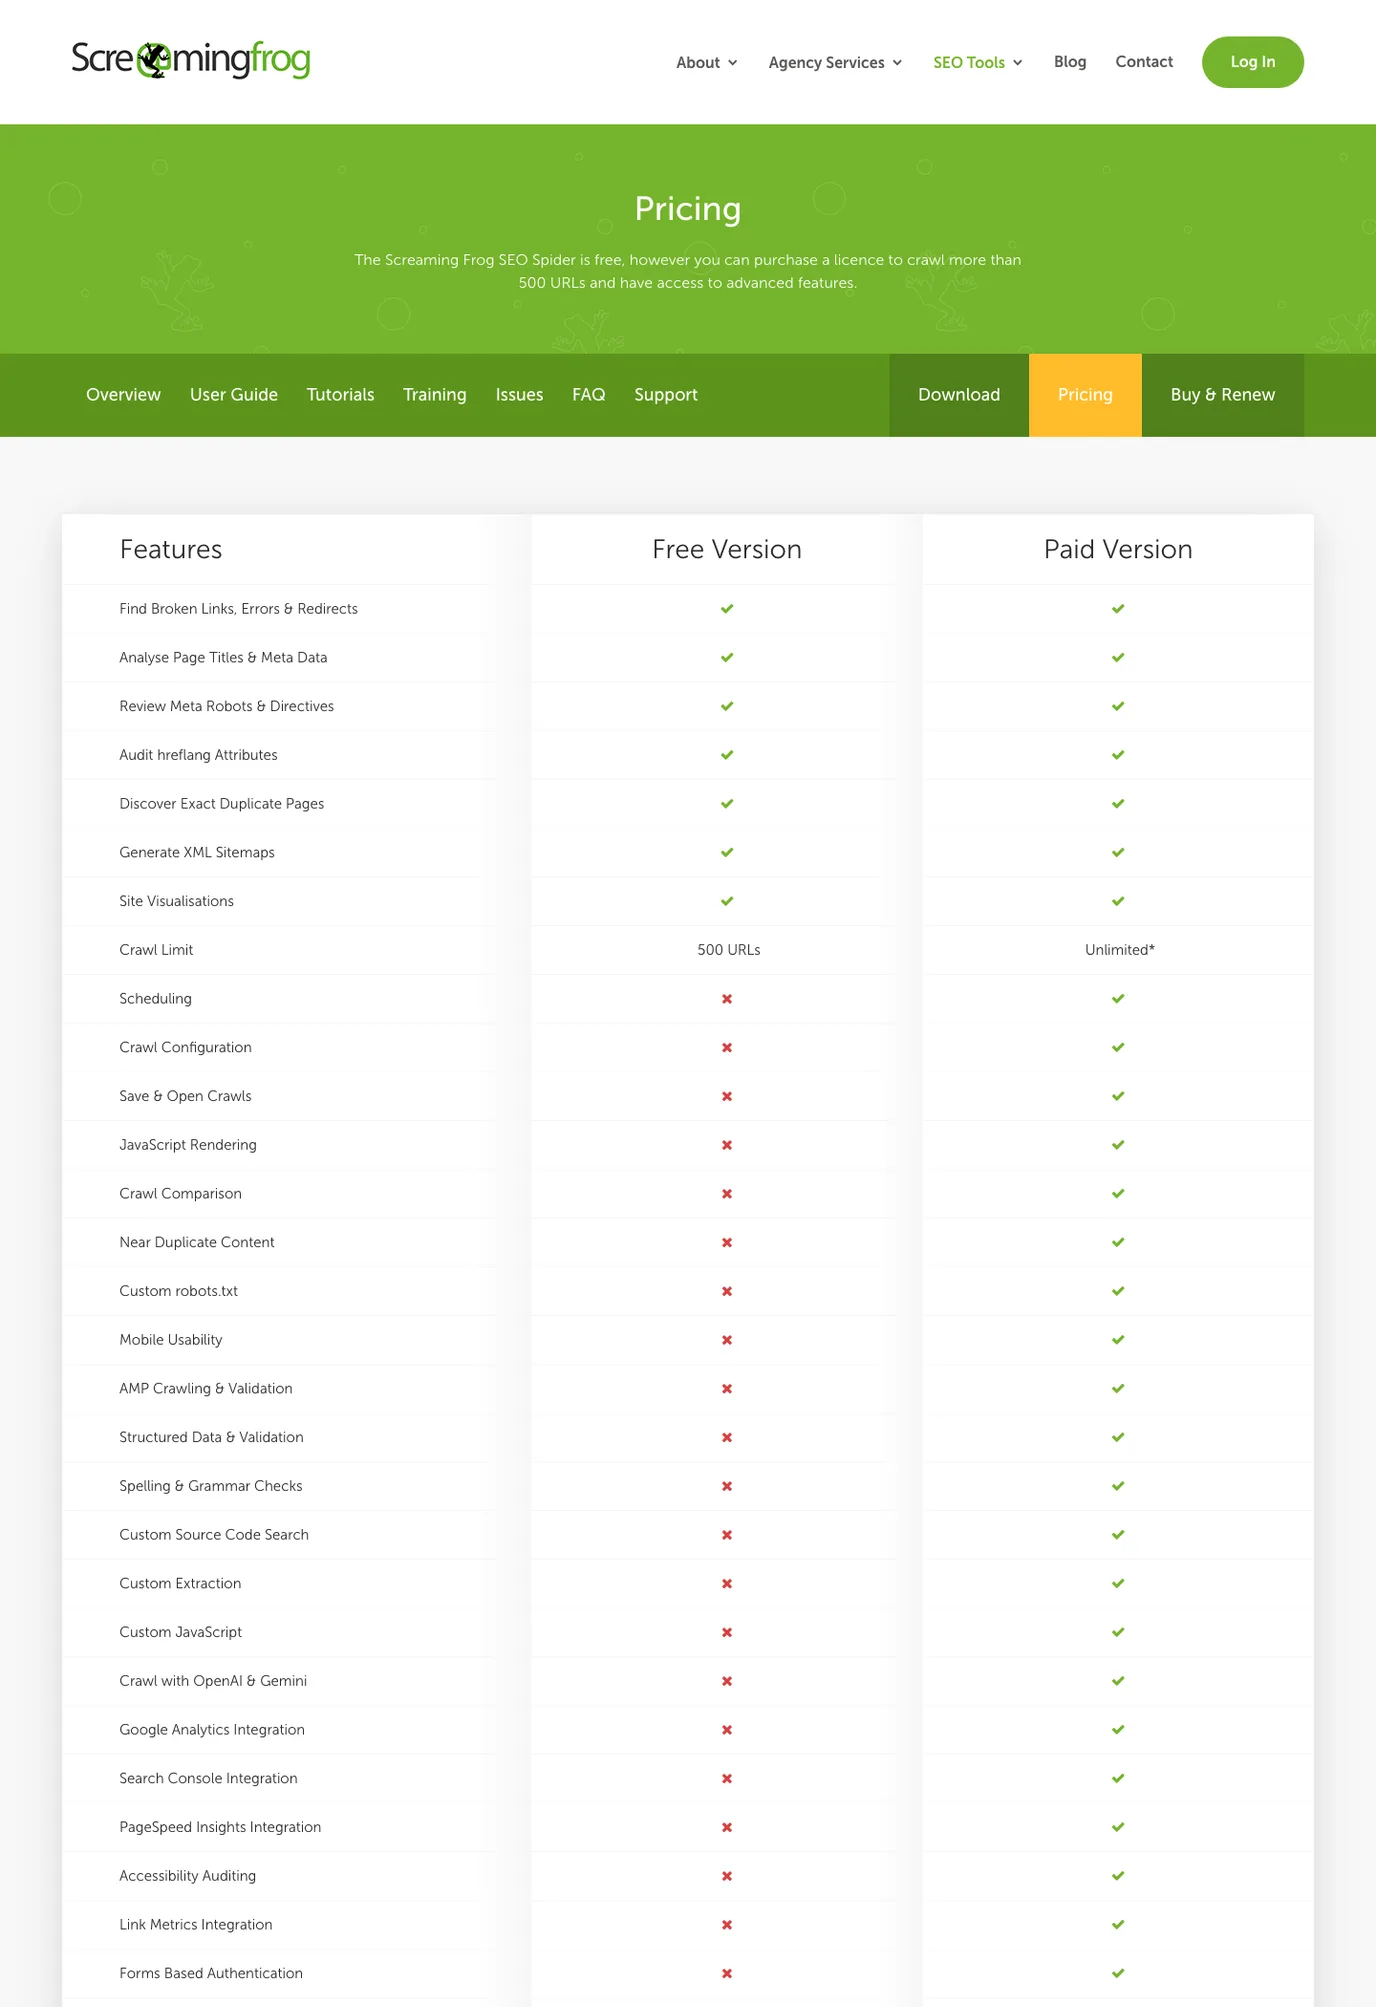The height and width of the screenshot is (2007, 1376).
Task: Click the 'Unlimited*' crawl limit value
Action: click(1120, 950)
